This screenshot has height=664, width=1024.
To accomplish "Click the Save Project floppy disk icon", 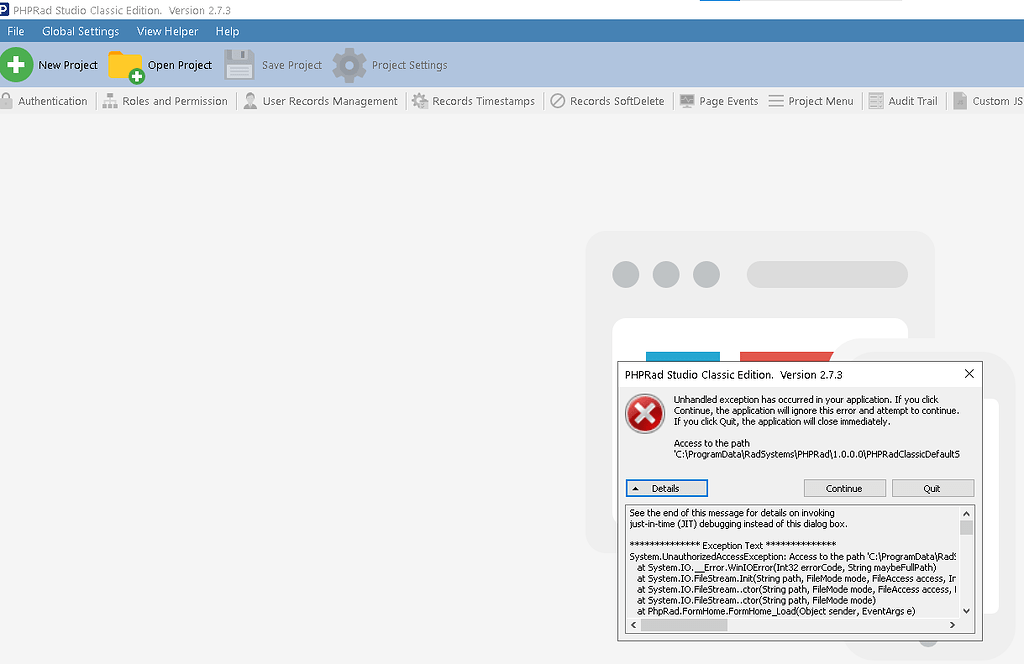I will (239, 65).
